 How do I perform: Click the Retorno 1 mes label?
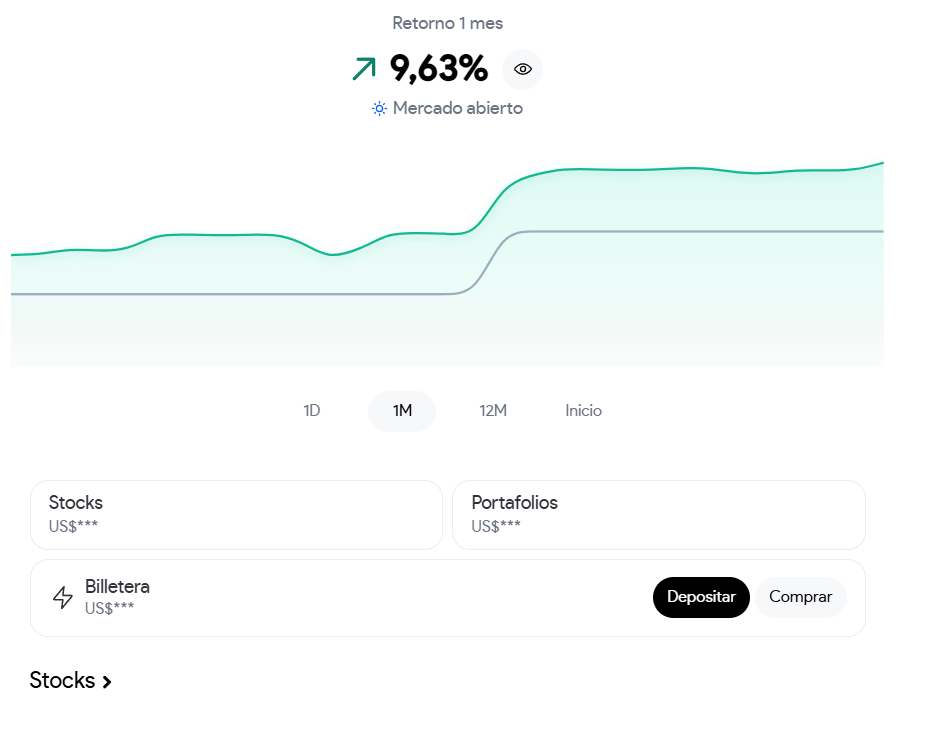pos(447,23)
